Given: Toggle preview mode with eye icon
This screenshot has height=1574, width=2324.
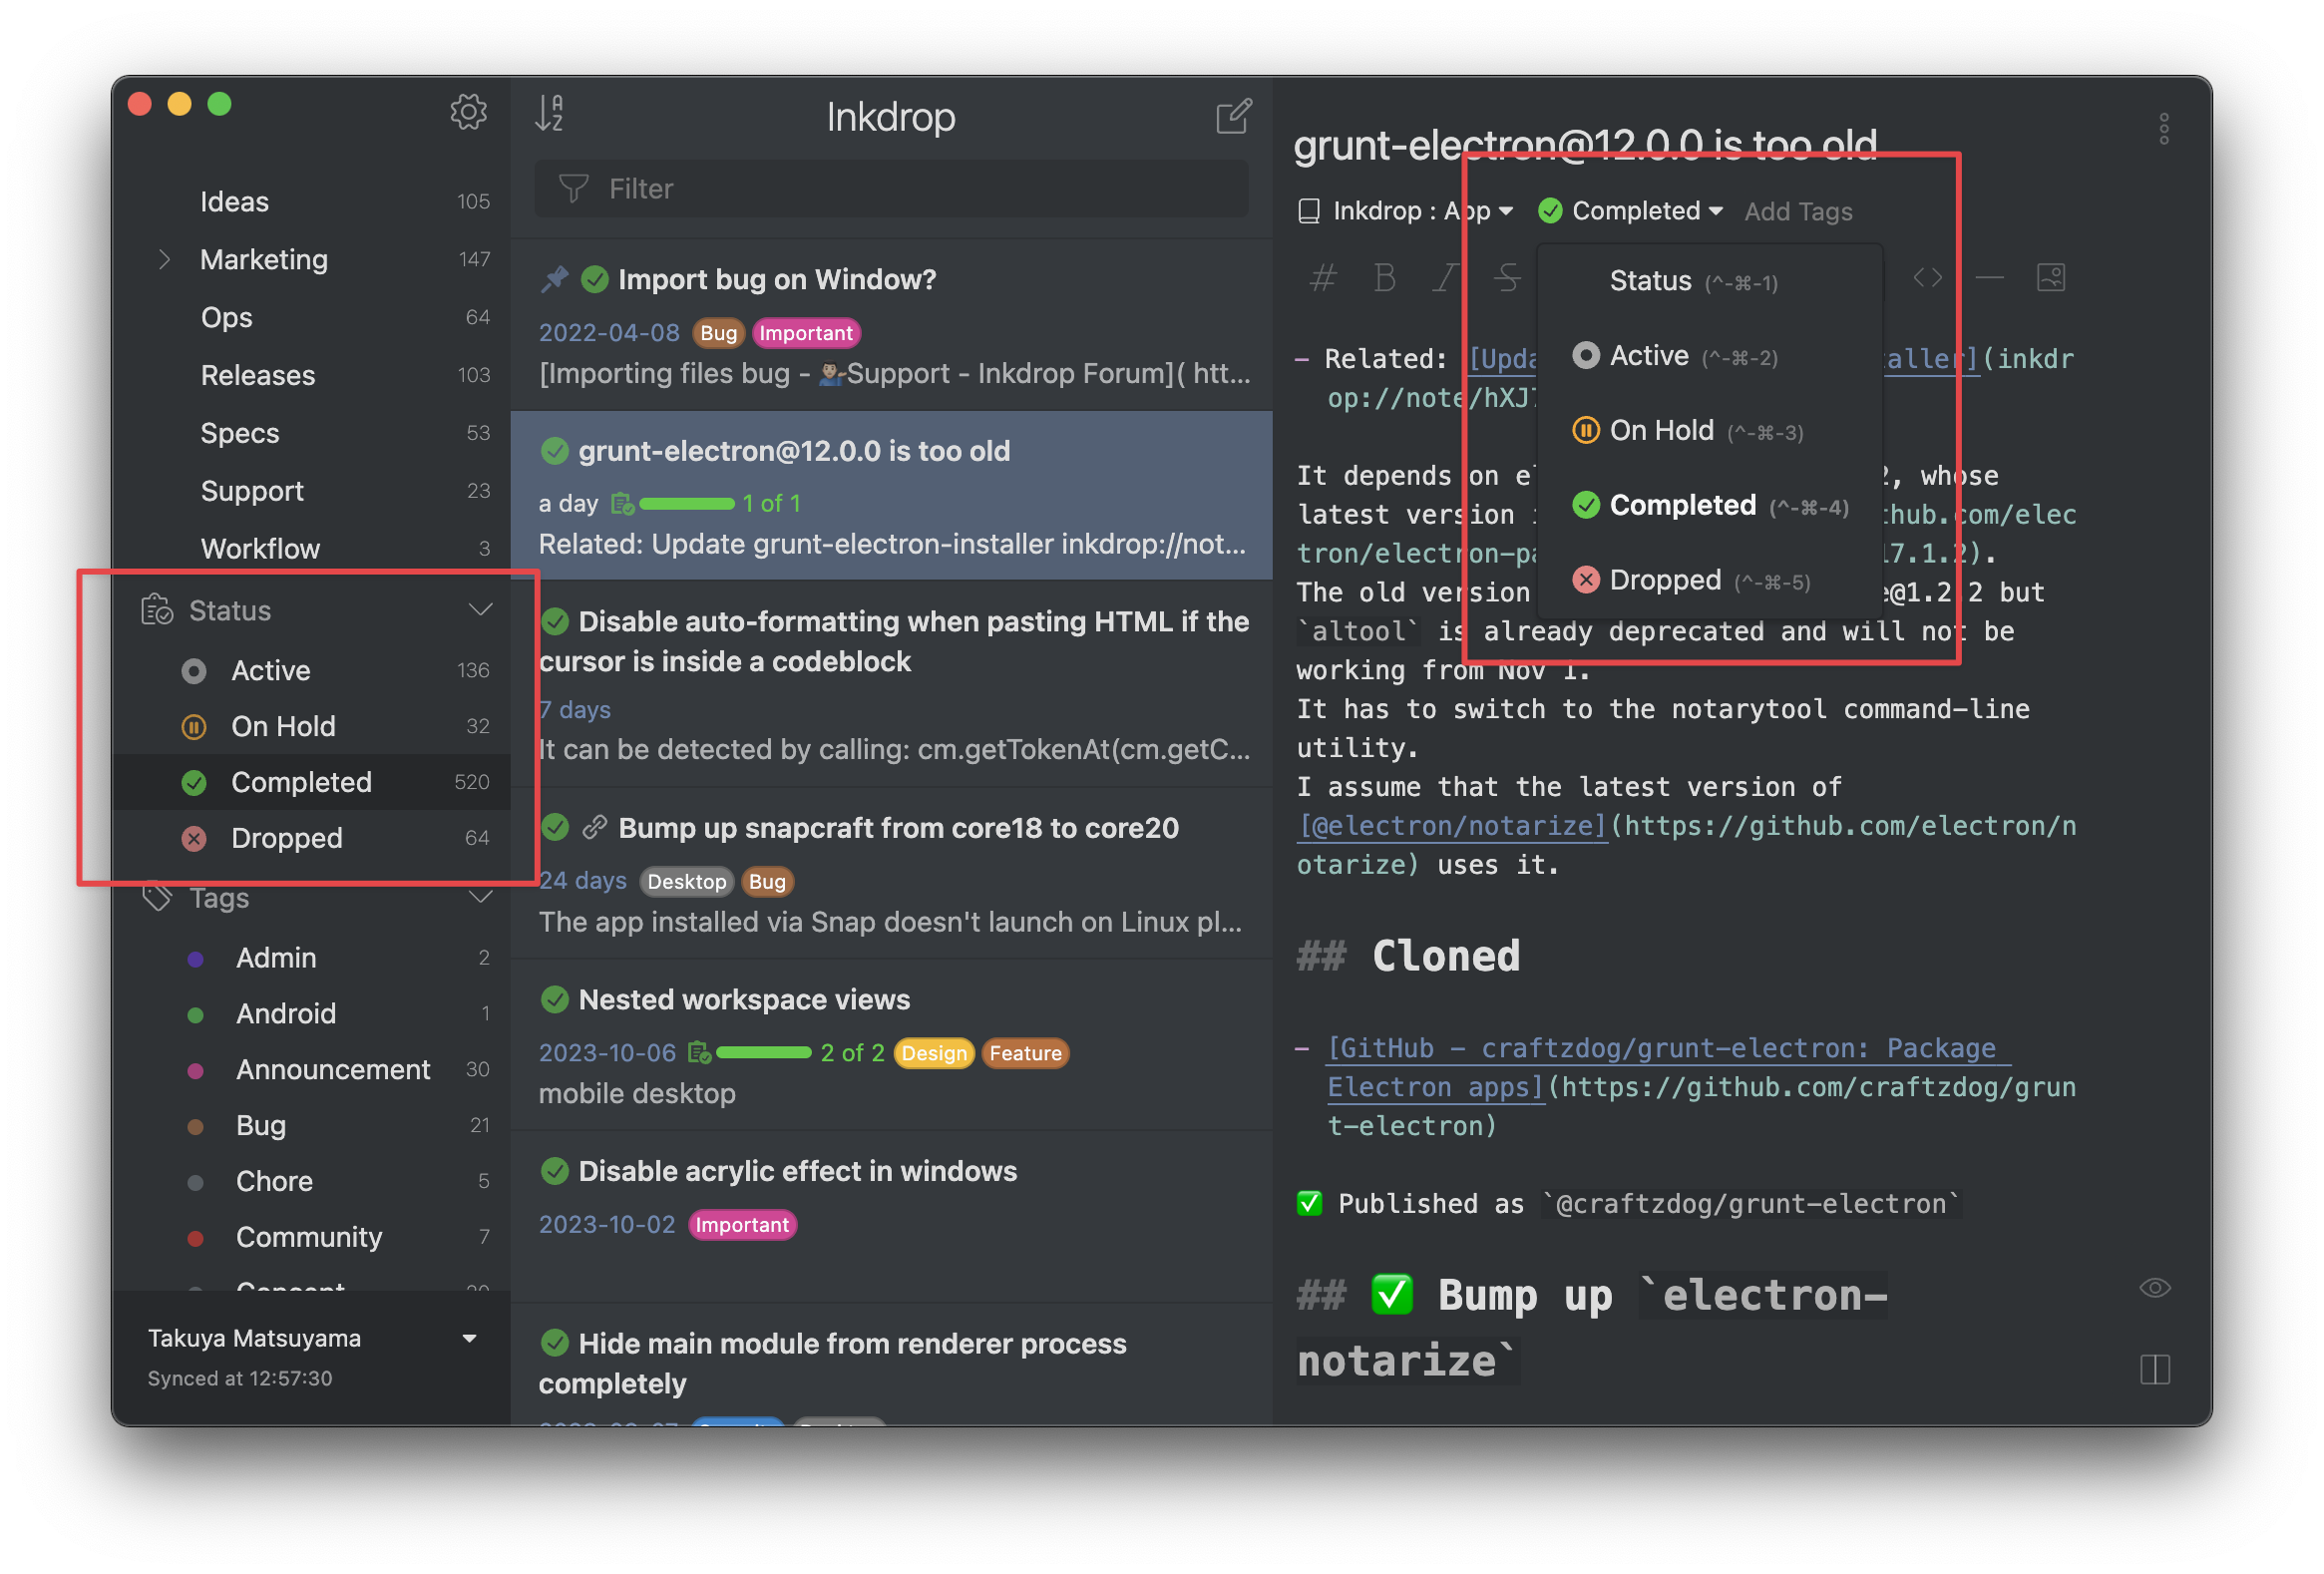Looking at the screenshot, I should (x=2154, y=1288).
